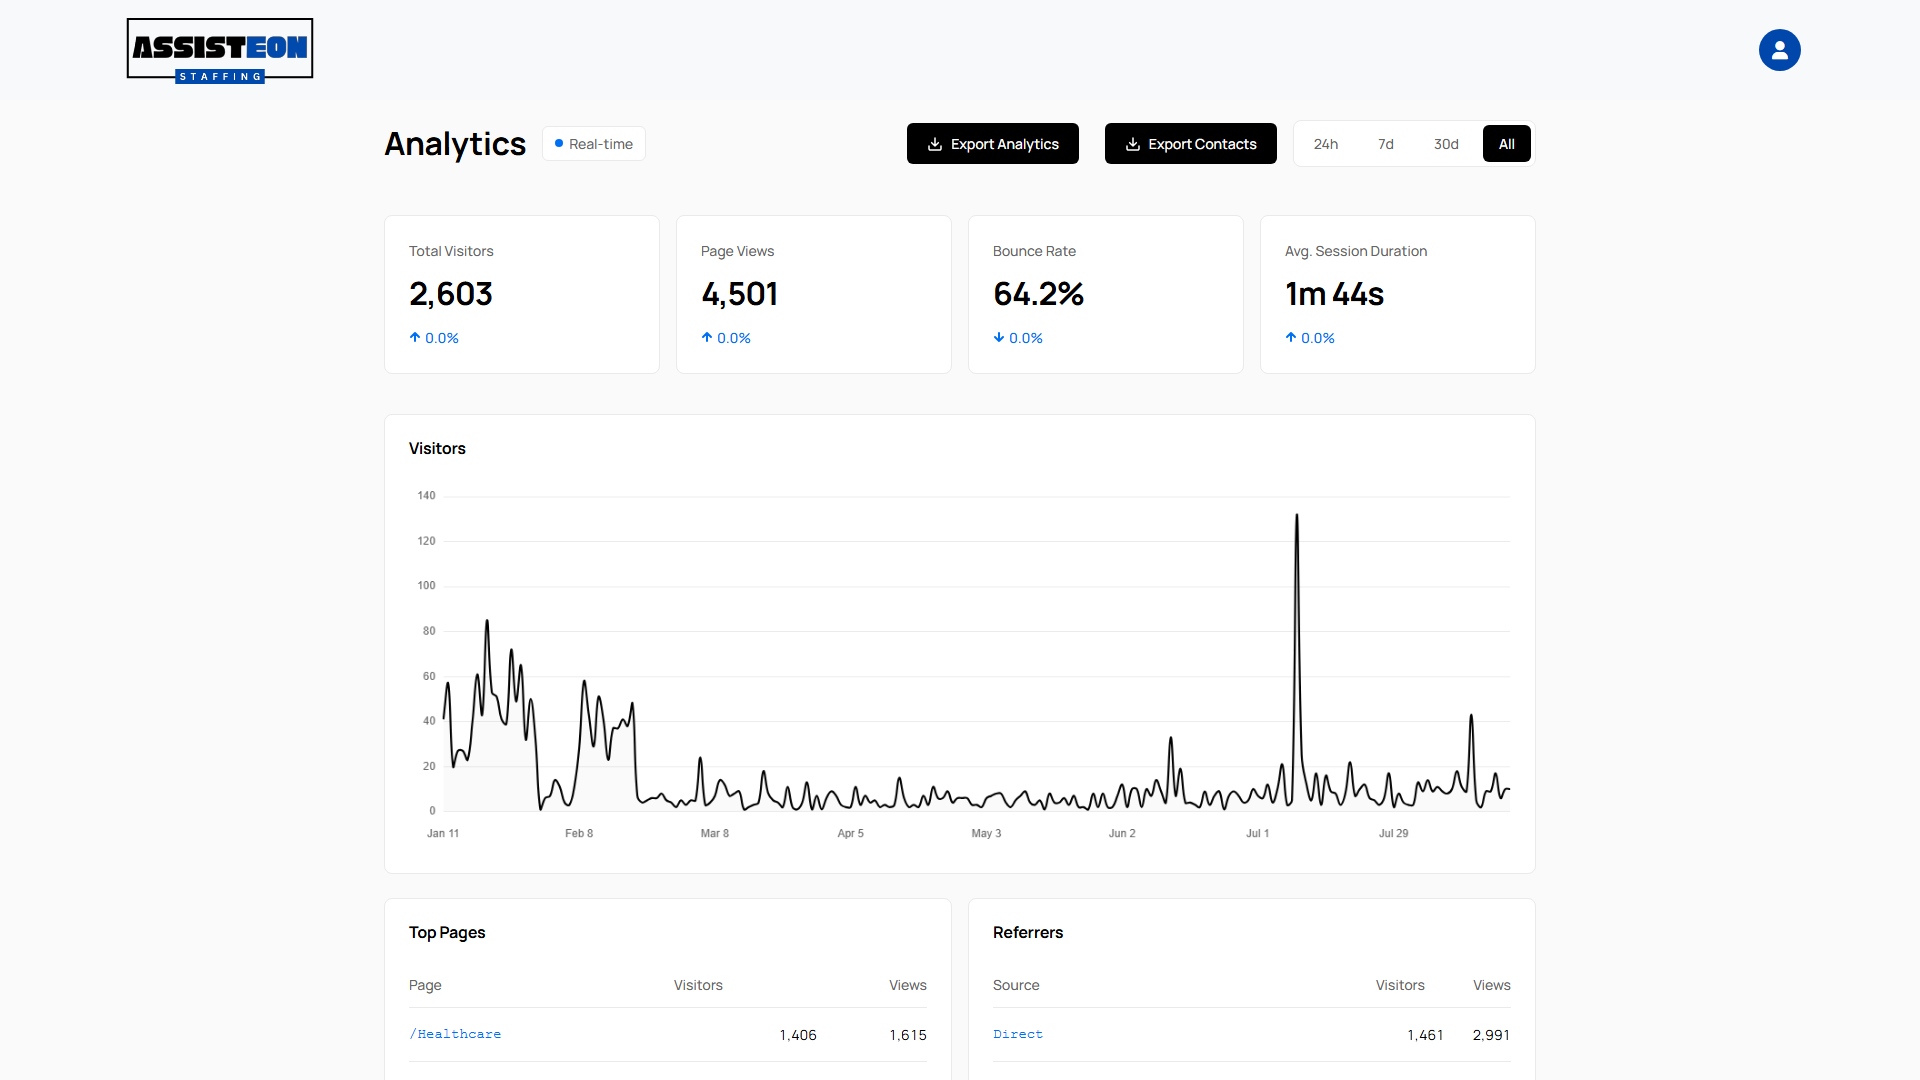Select the 24h time range
The width and height of the screenshot is (1920, 1080).
click(1326, 144)
